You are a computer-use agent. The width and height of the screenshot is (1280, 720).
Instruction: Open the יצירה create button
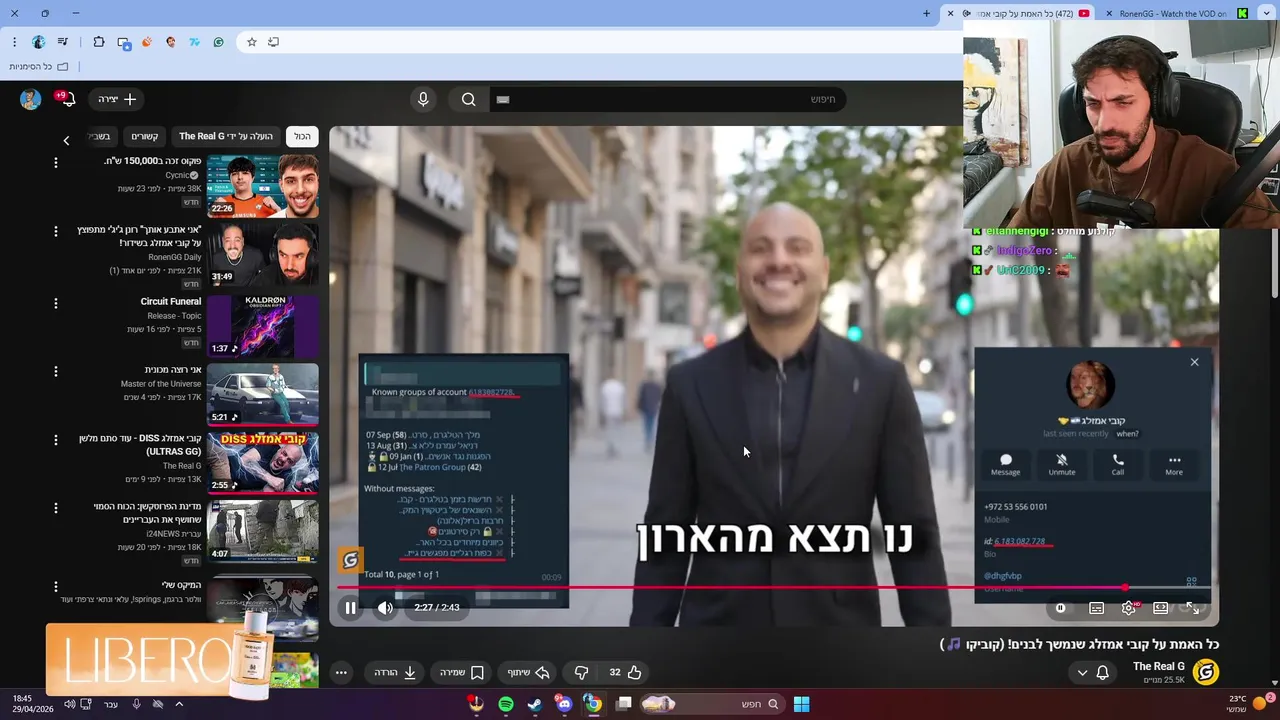118,99
